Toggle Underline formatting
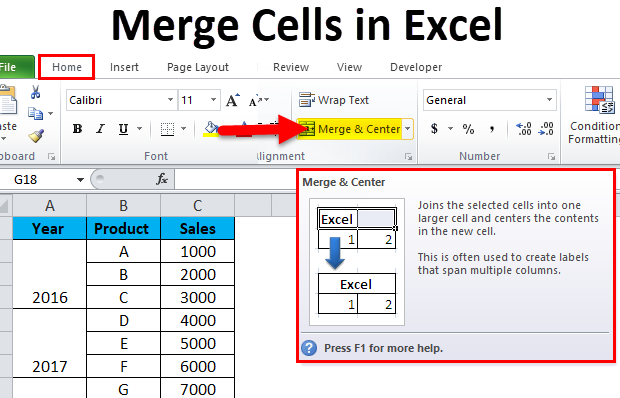Screen dimensions: 620x398 (123, 129)
